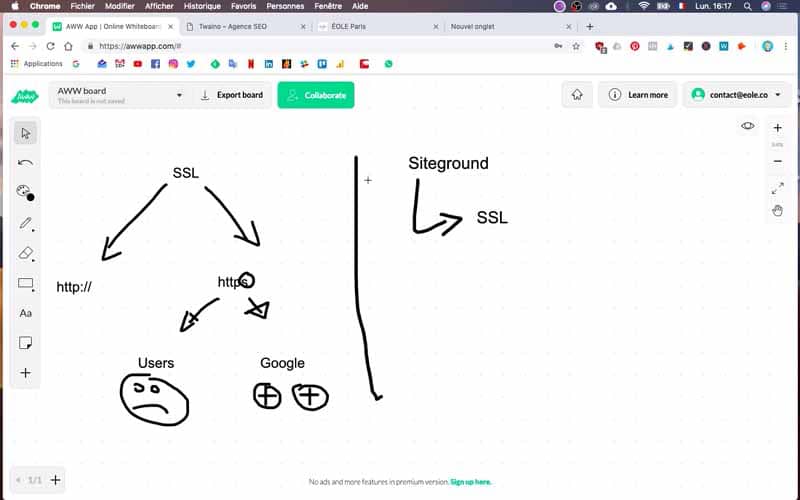The height and width of the screenshot is (500, 800).
Task: Click the Pinterest extension icon
Action: point(634,46)
